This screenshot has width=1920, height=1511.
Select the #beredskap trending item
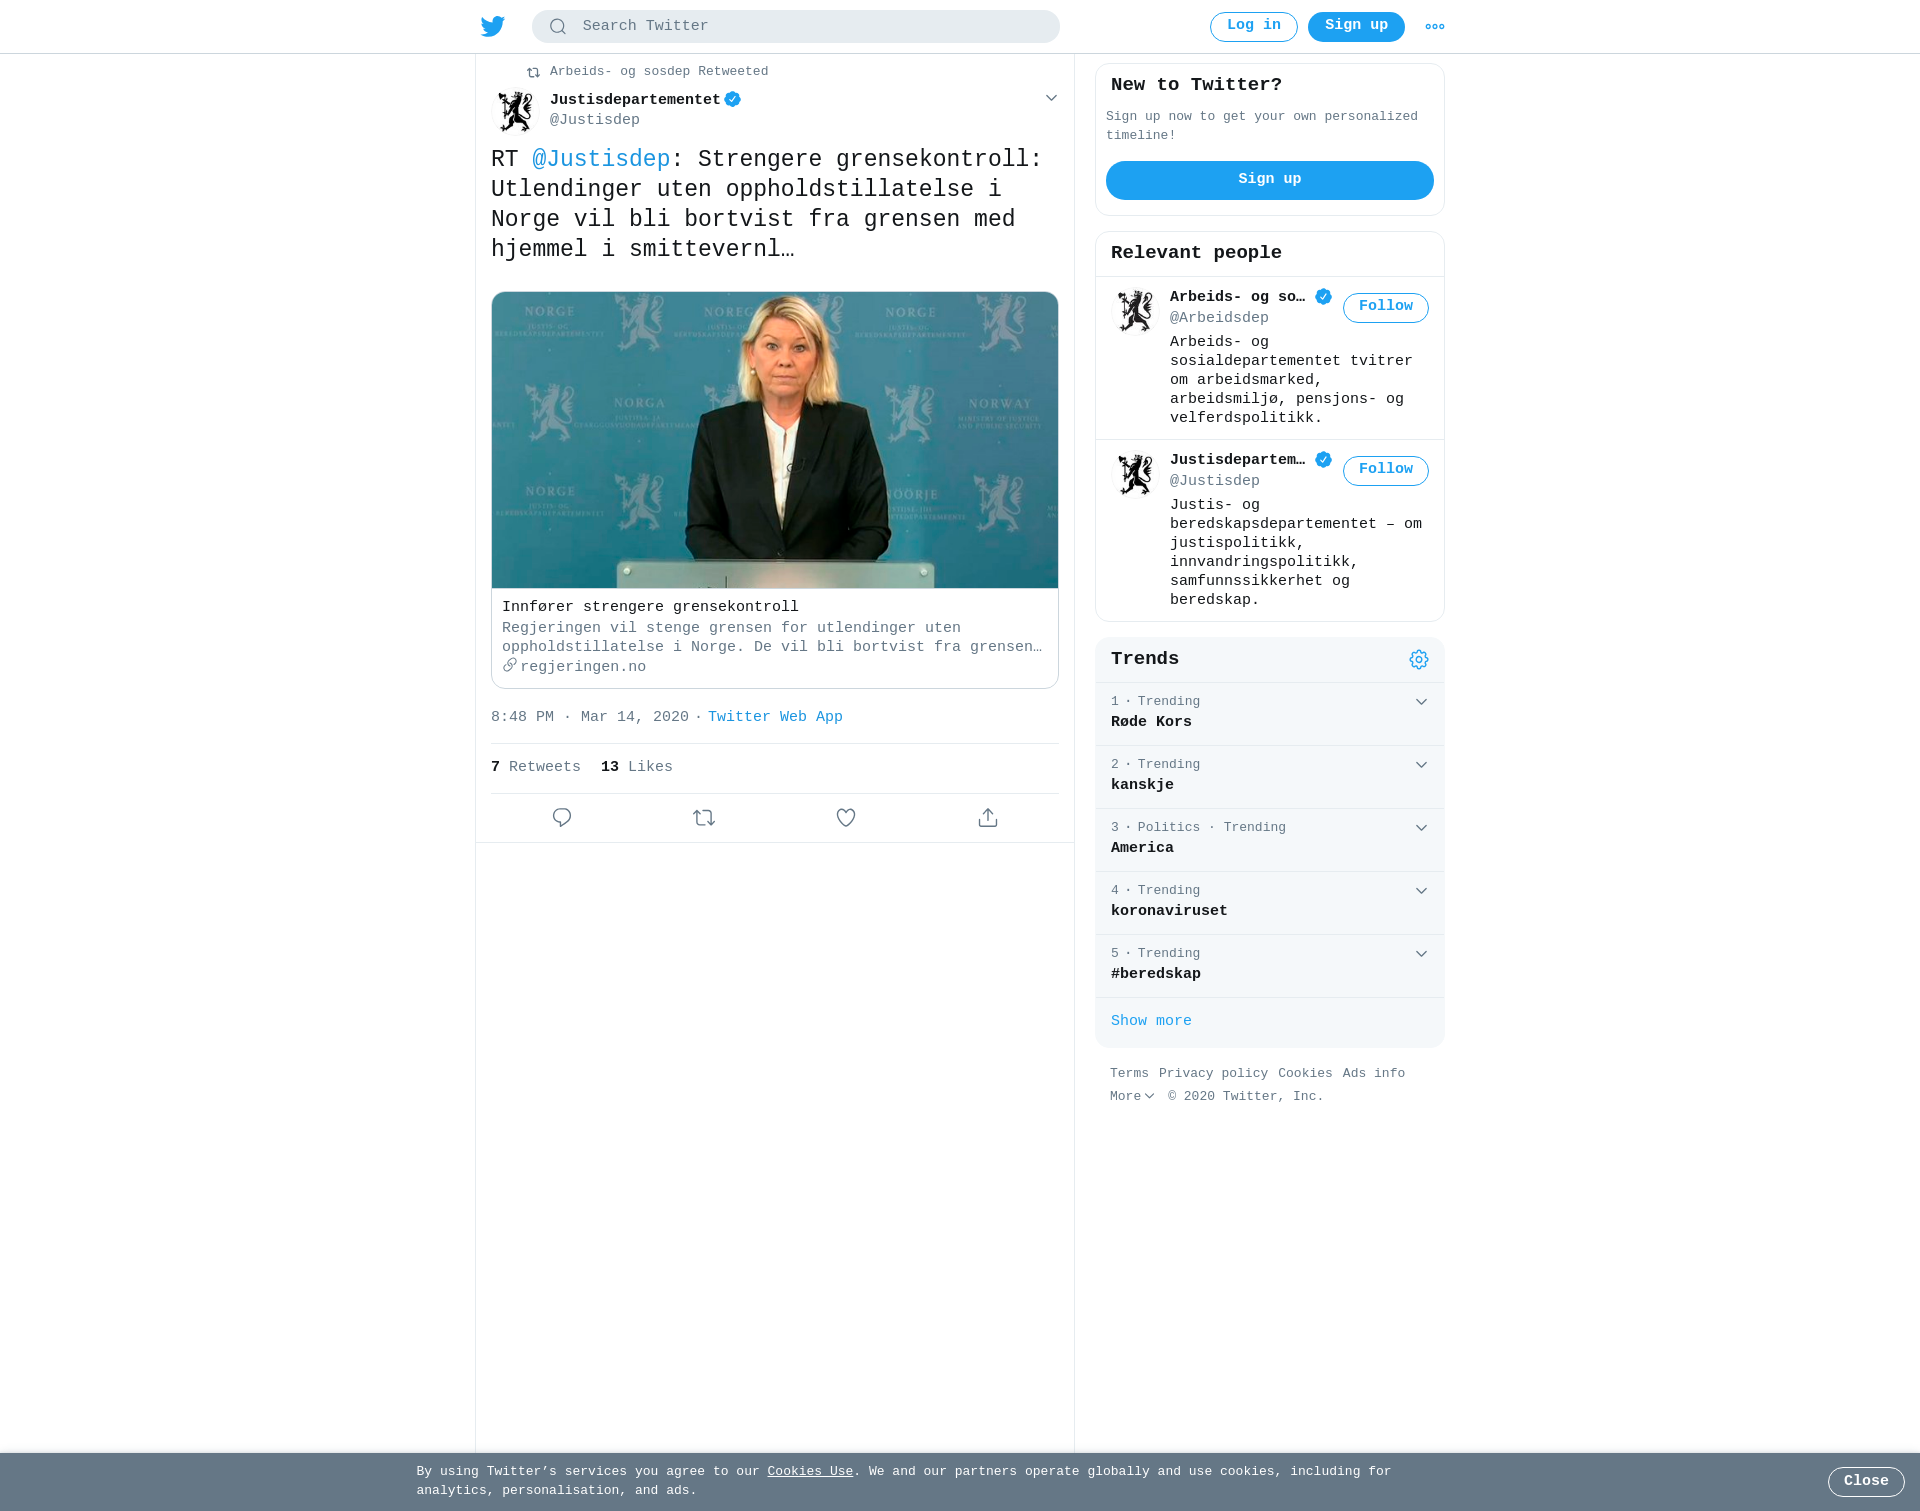(1270, 966)
